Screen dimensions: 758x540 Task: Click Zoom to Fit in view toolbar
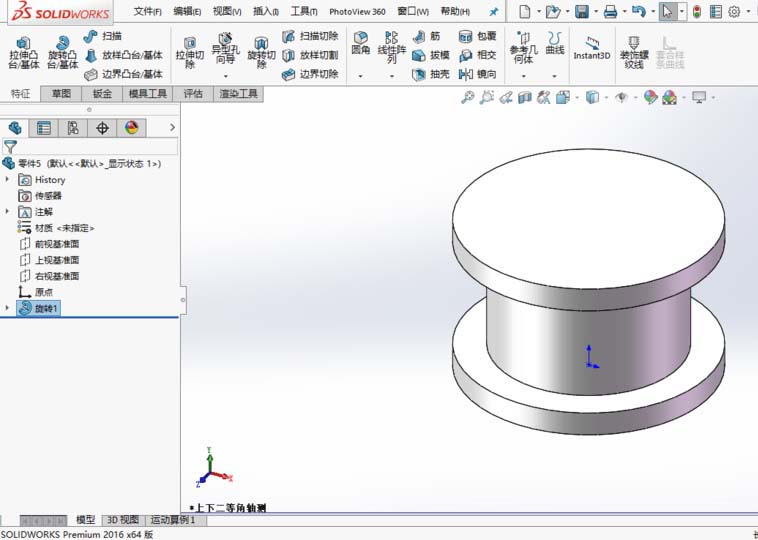click(x=467, y=97)
